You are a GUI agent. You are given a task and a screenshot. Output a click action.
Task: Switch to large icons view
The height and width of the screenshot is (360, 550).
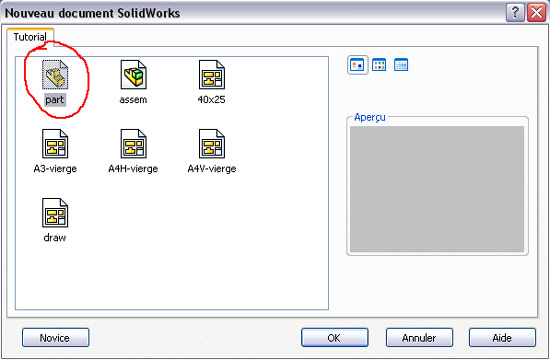point(357,65)
